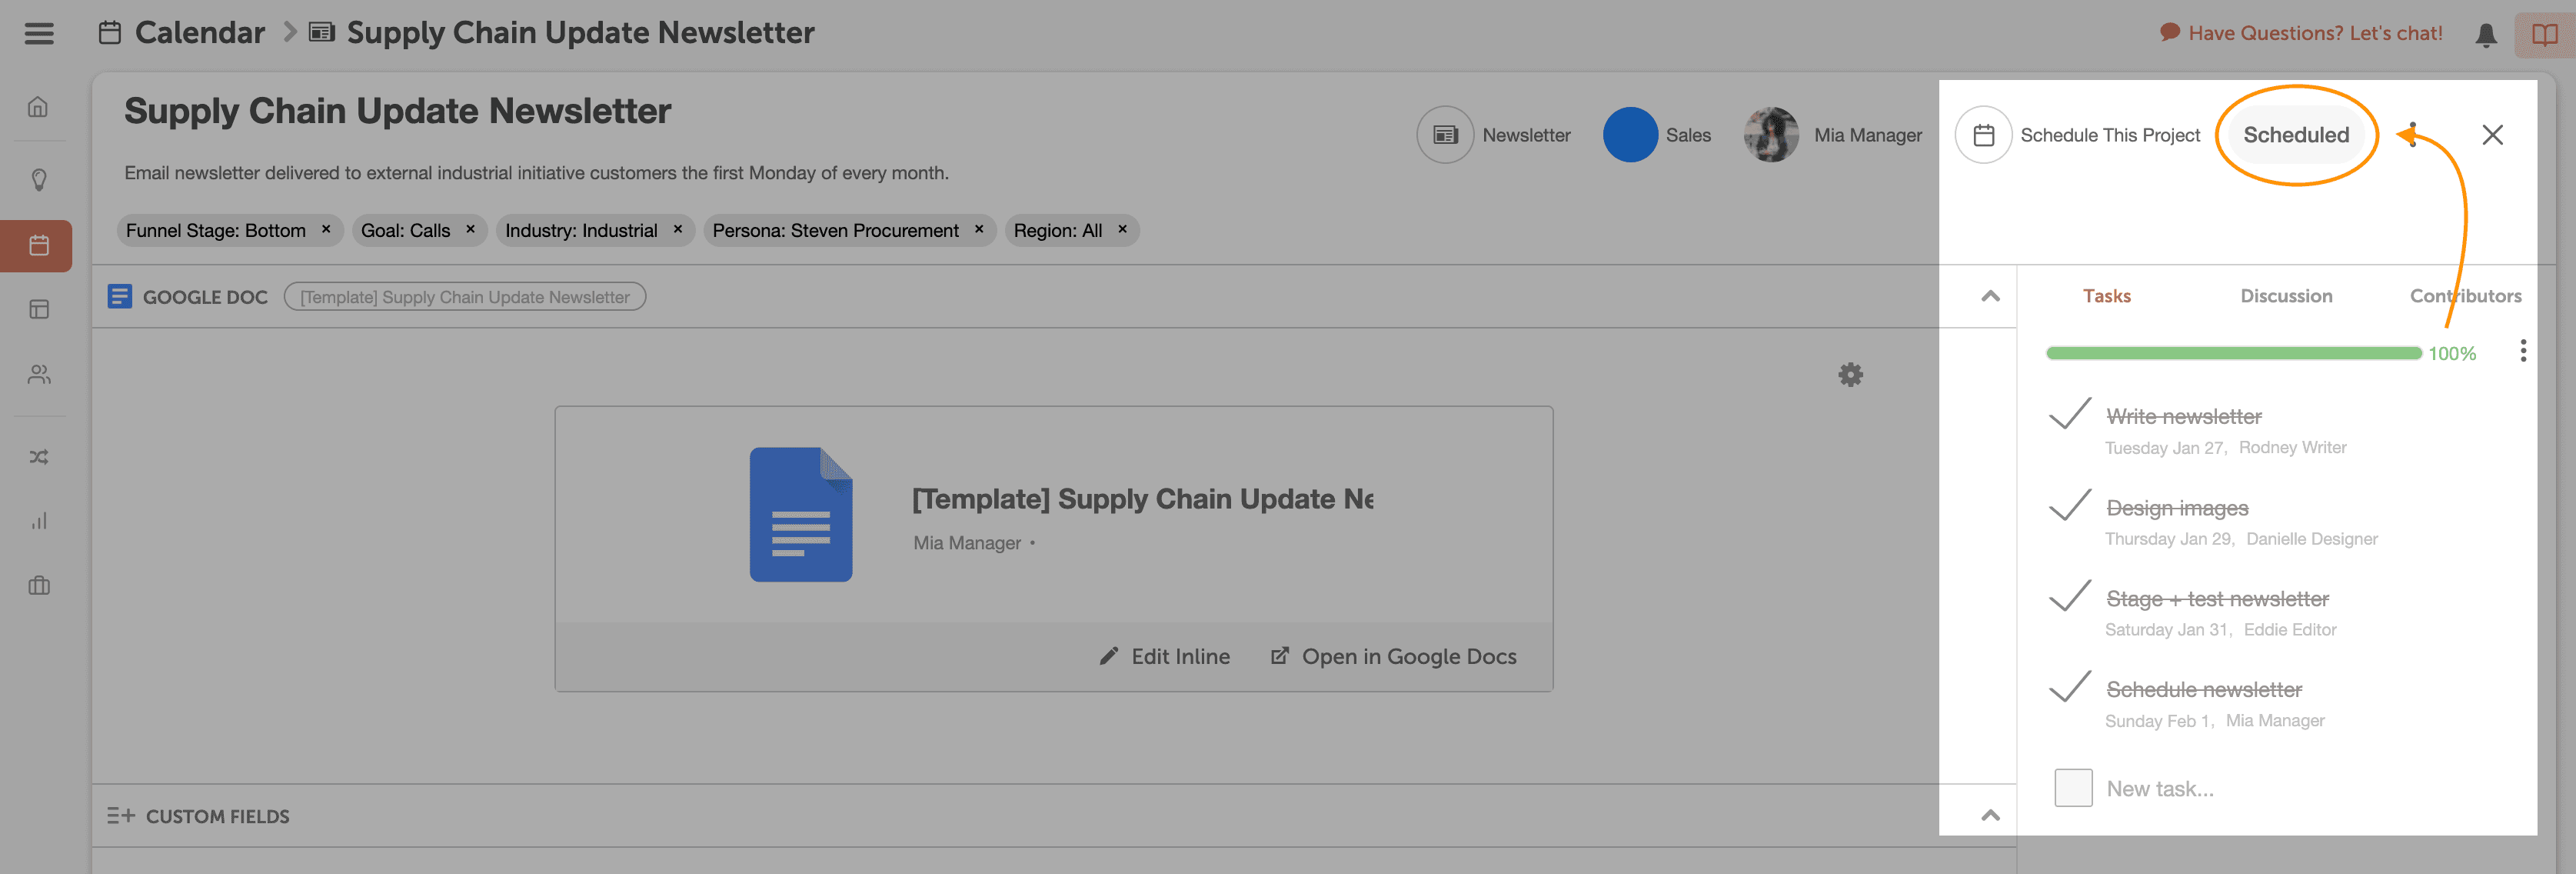Click the Home sidebar icon

[x=38, y=106]
